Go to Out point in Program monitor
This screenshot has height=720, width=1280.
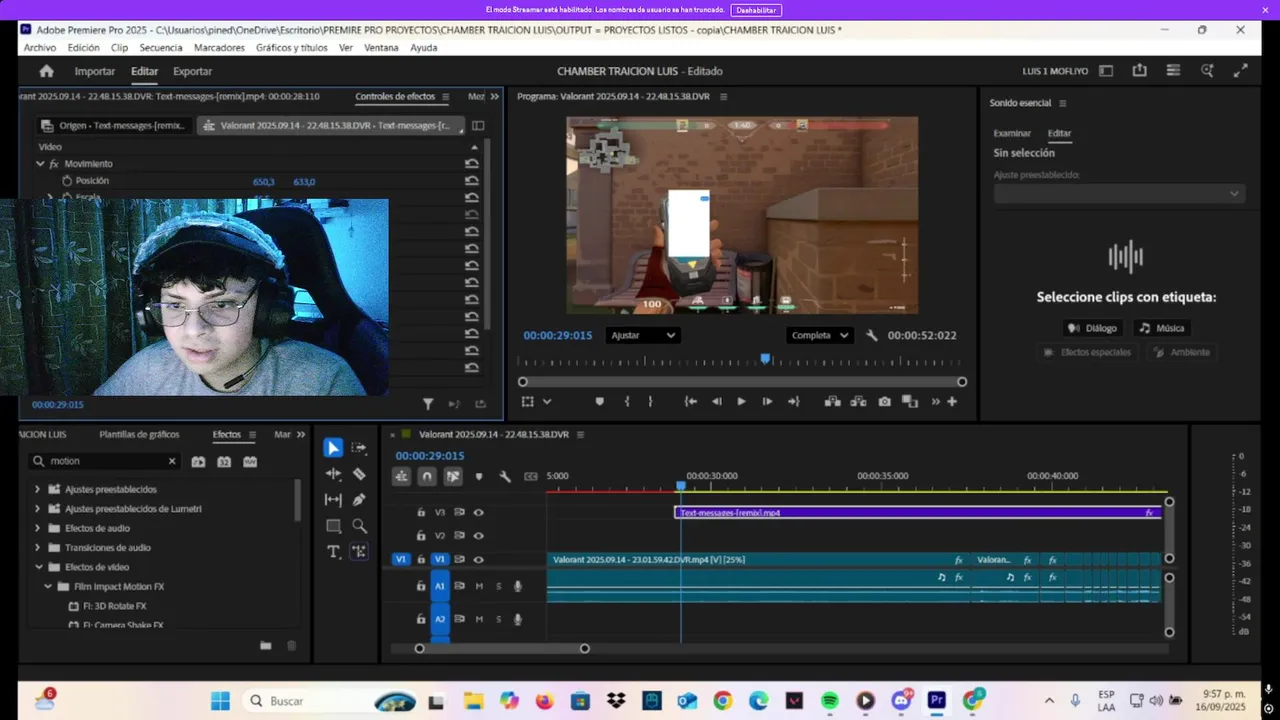pyautogui.click(x=794, y=402)
